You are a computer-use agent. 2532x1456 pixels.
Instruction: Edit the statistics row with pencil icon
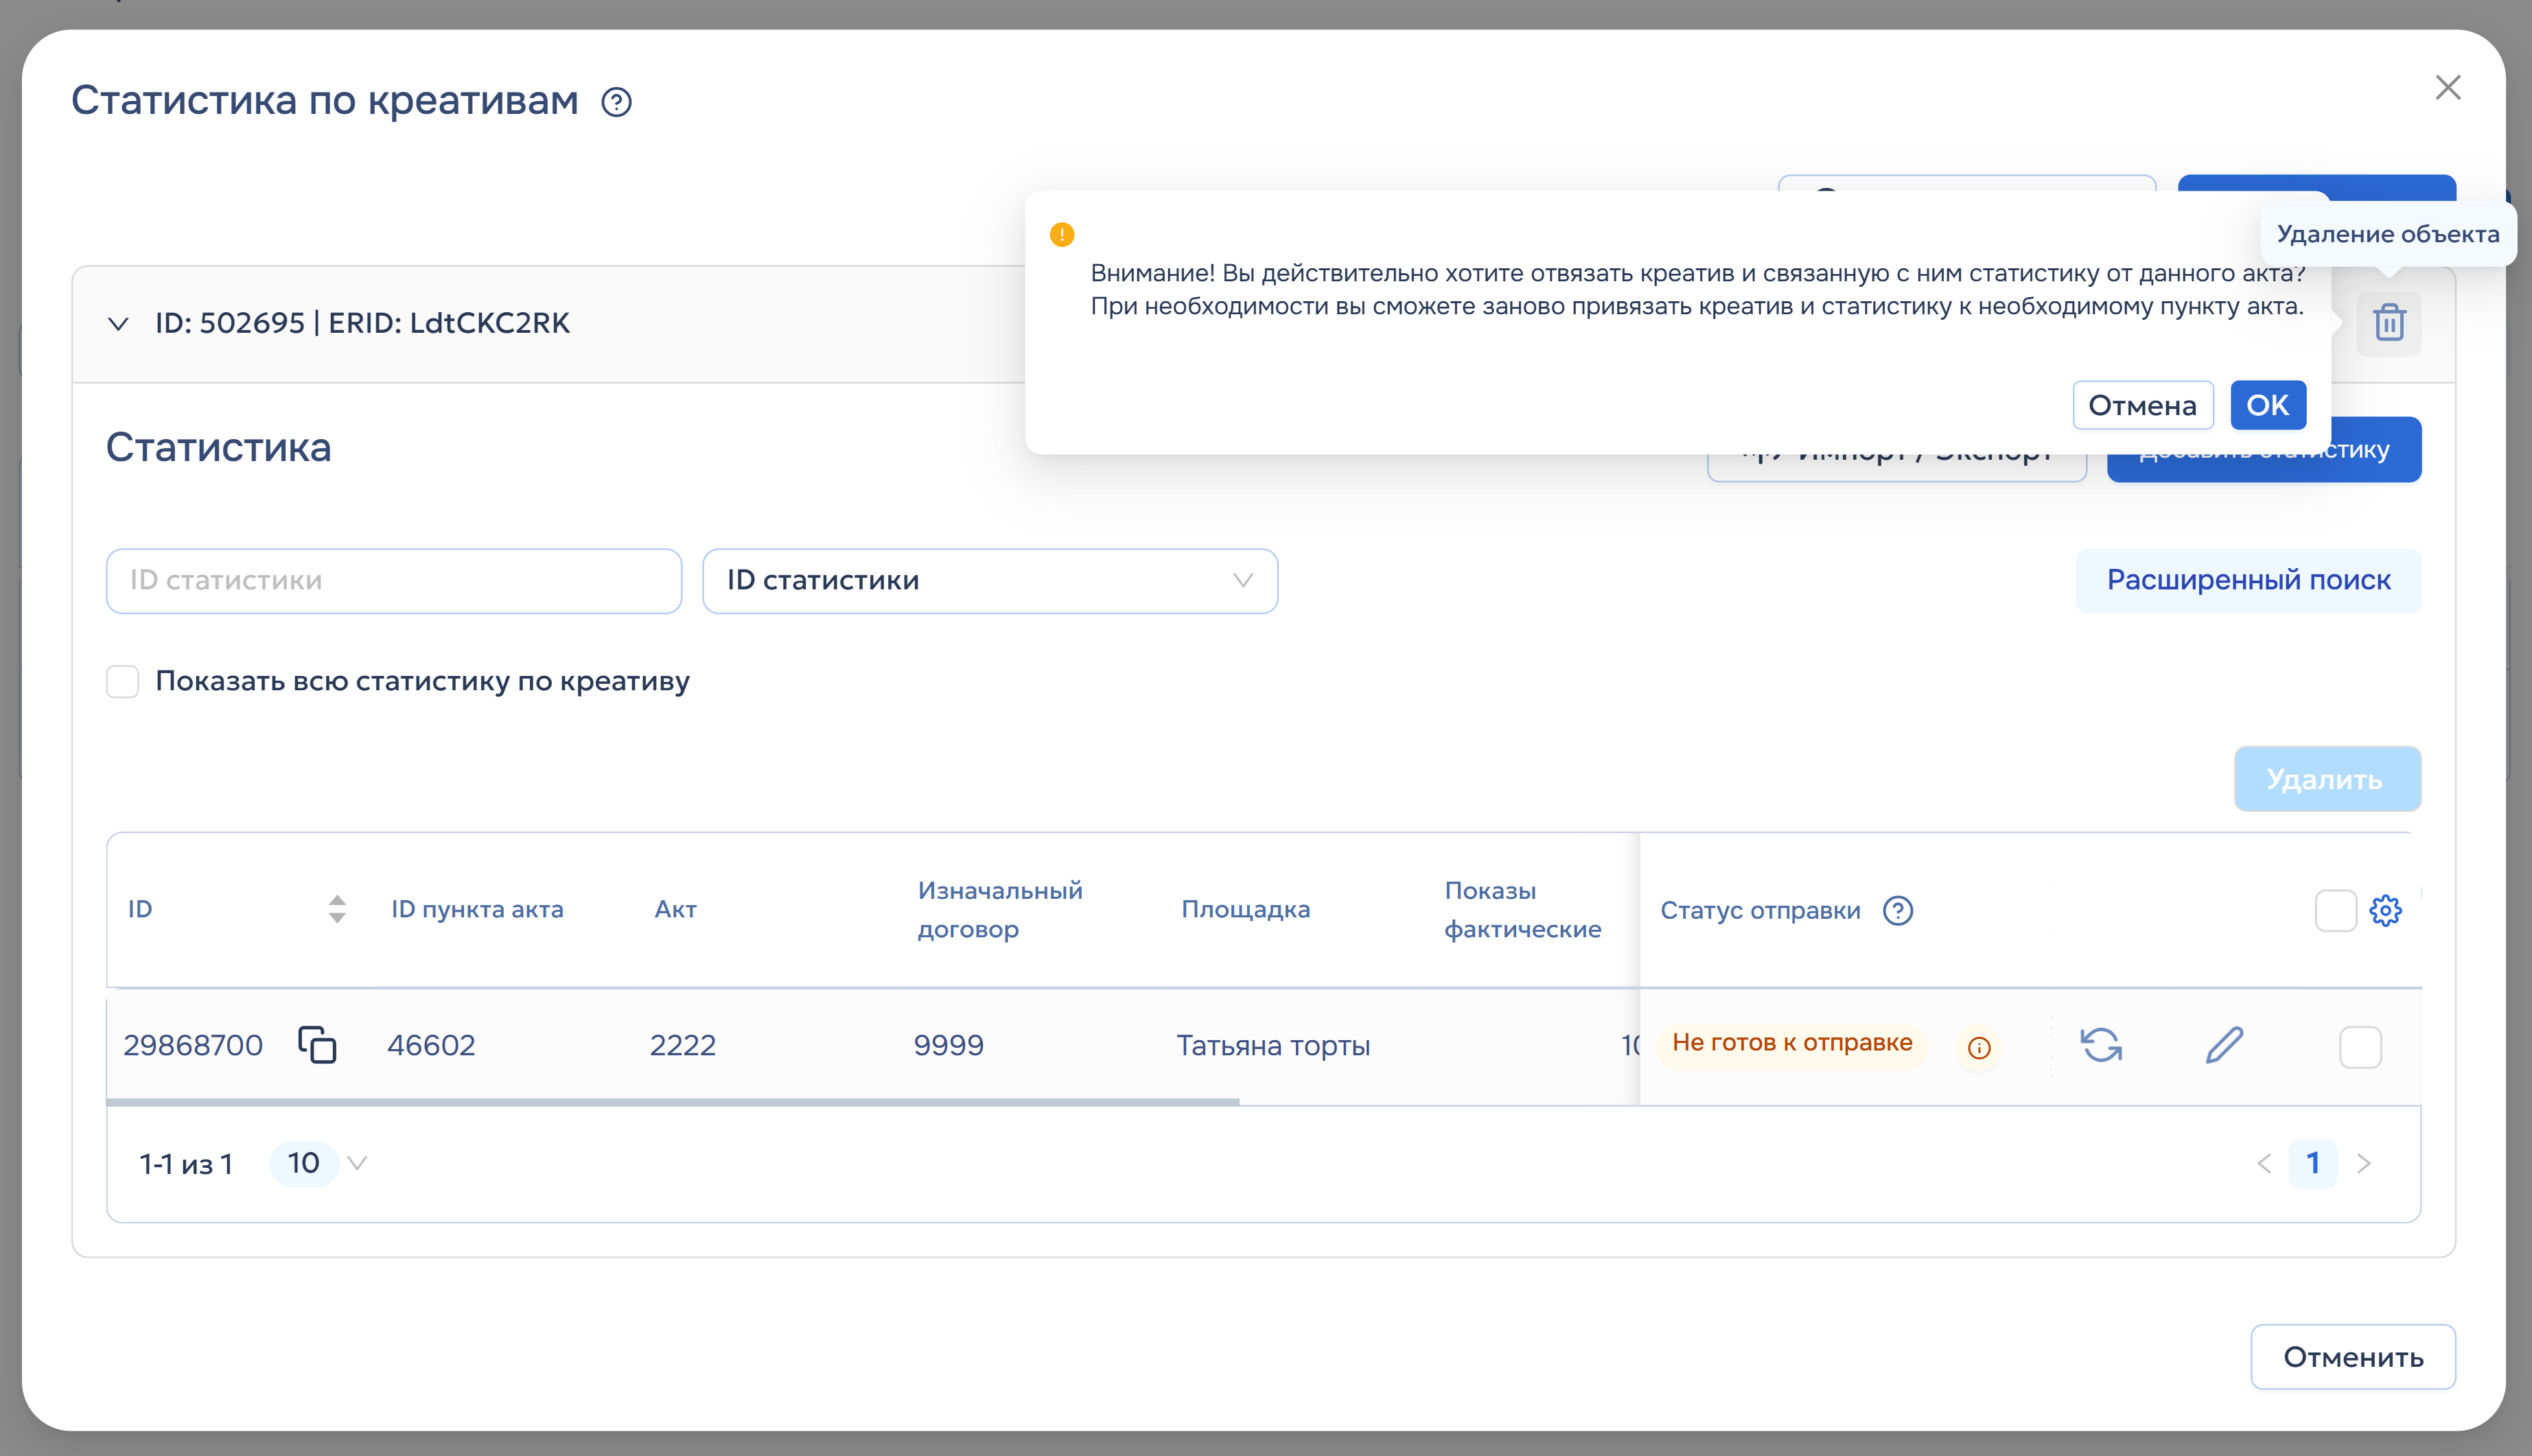tap(2224, 1045)
